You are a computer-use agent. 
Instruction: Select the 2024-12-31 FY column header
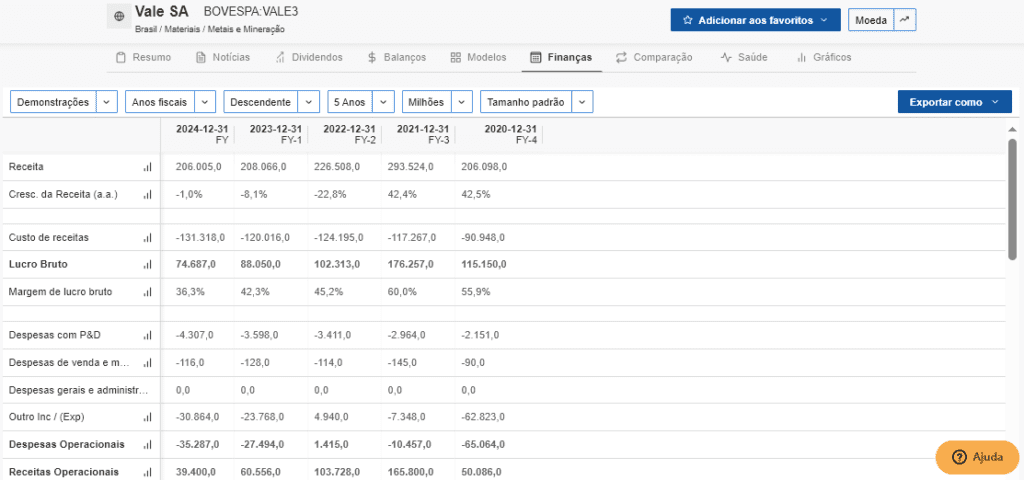pyautogui.click(x=202, y=134)
